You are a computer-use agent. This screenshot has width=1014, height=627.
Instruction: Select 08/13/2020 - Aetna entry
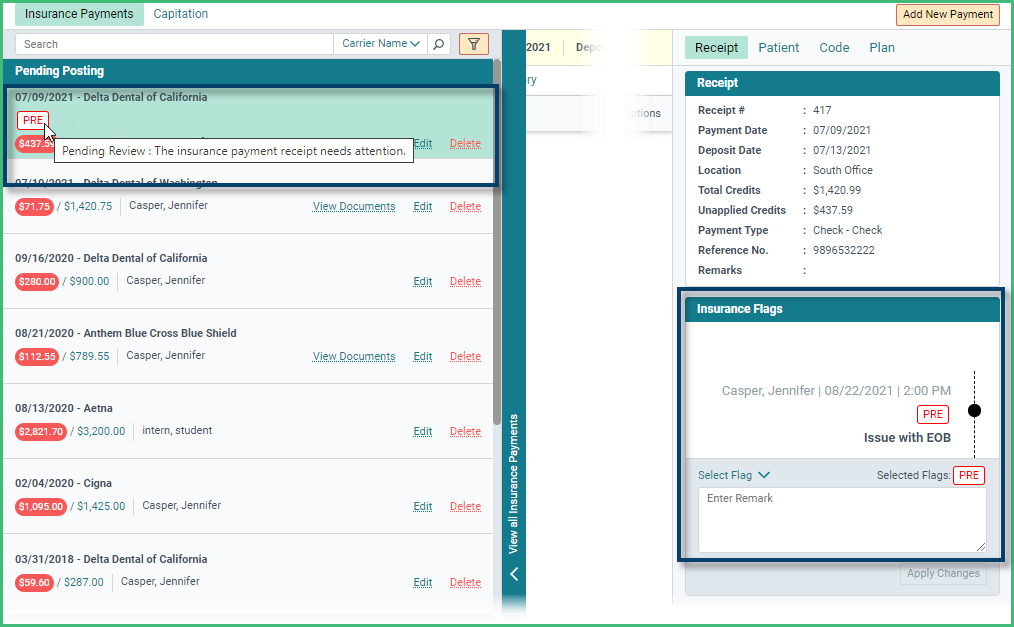[x=63, y=408]
